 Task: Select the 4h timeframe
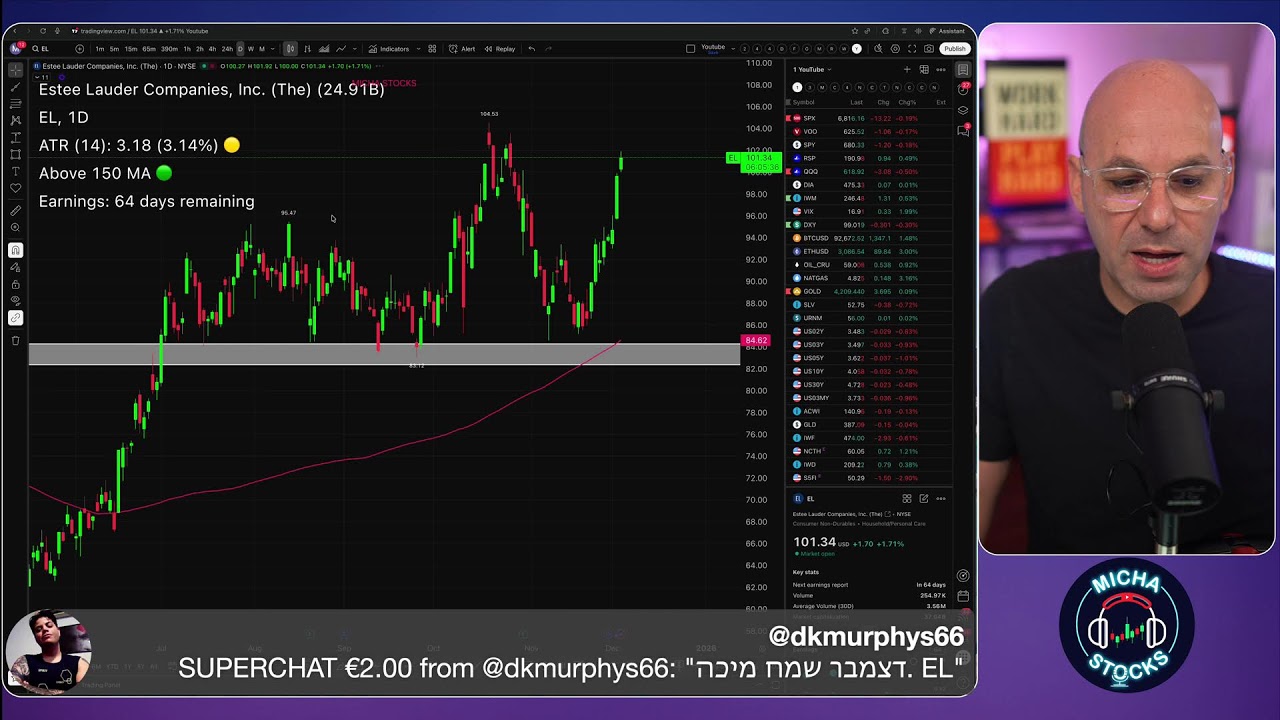(x=212, y=49)
